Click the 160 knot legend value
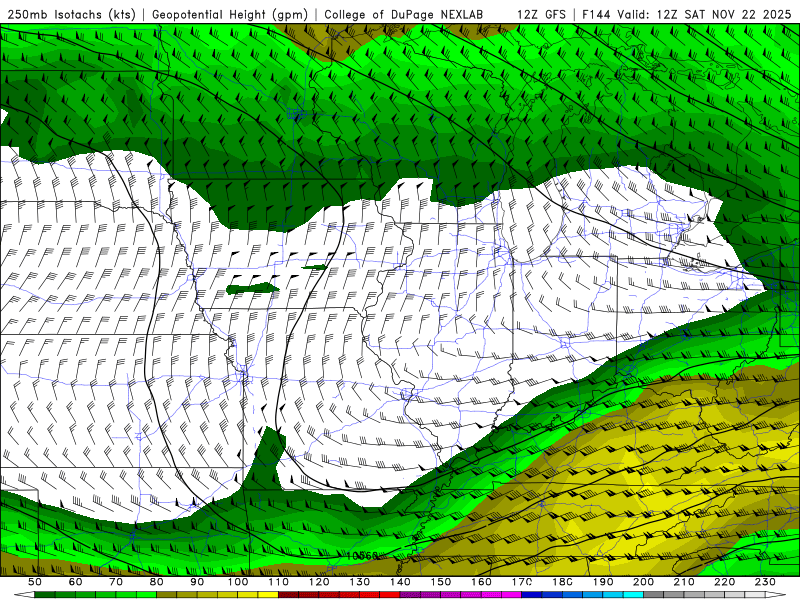The image size is (800, 600). pyautogui.click(x=481, y=582)
